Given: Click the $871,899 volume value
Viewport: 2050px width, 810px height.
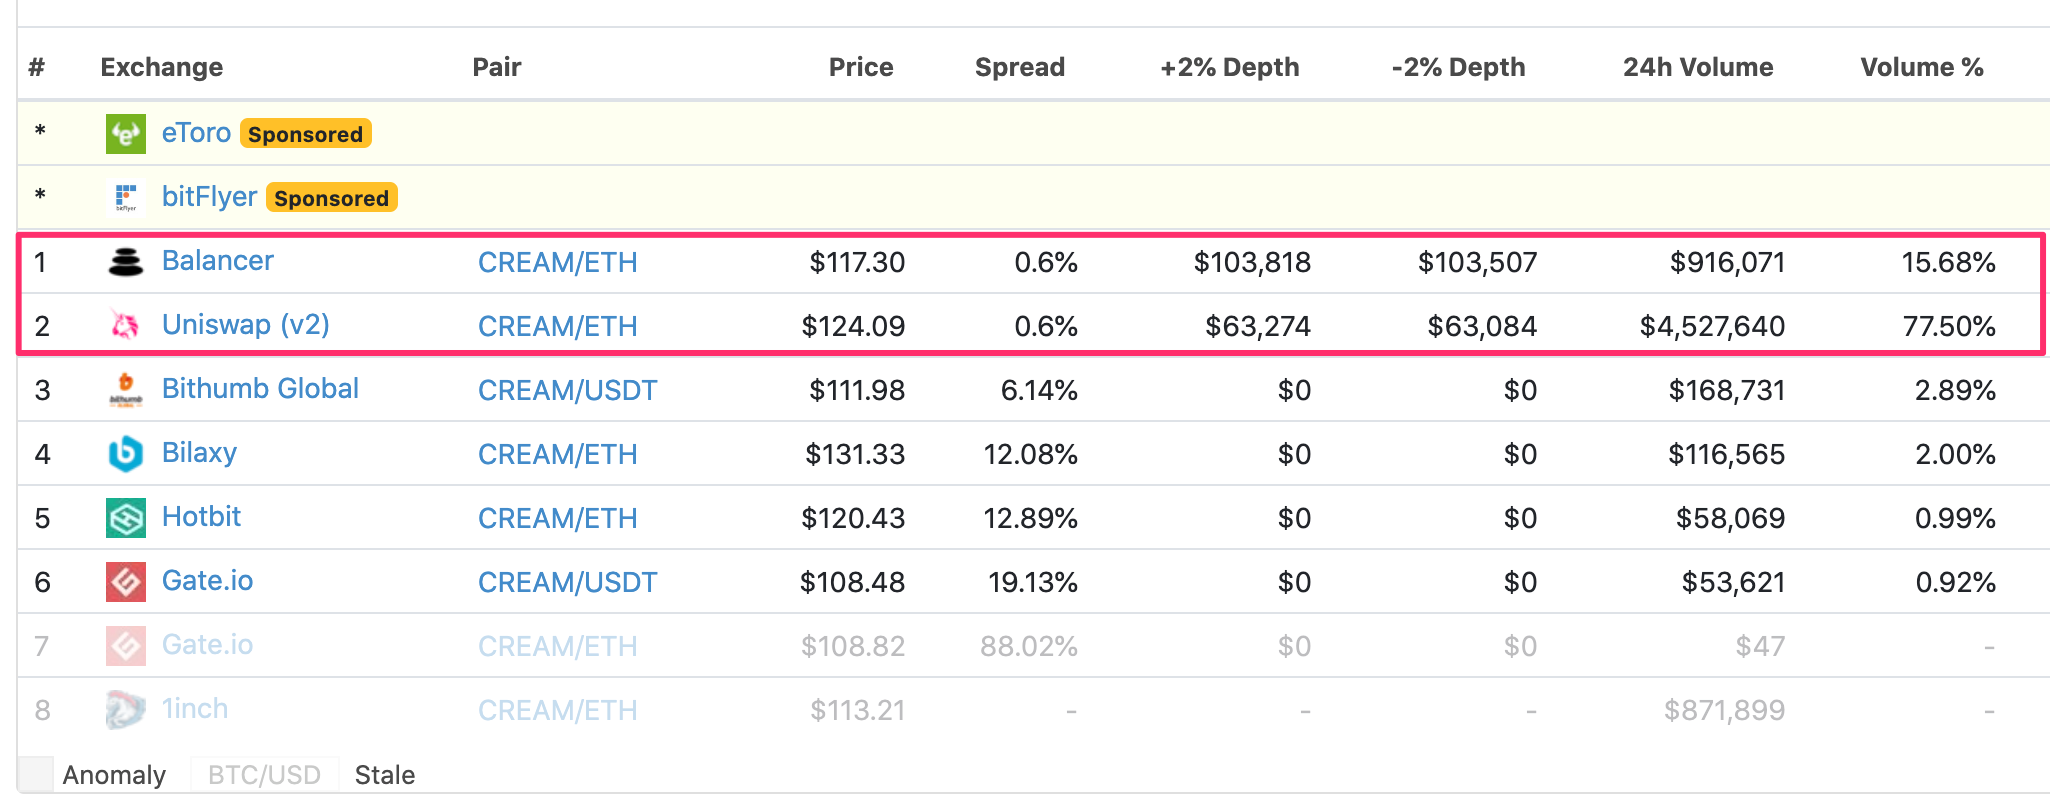Looking at the screenshot, I should point(1724,710).
